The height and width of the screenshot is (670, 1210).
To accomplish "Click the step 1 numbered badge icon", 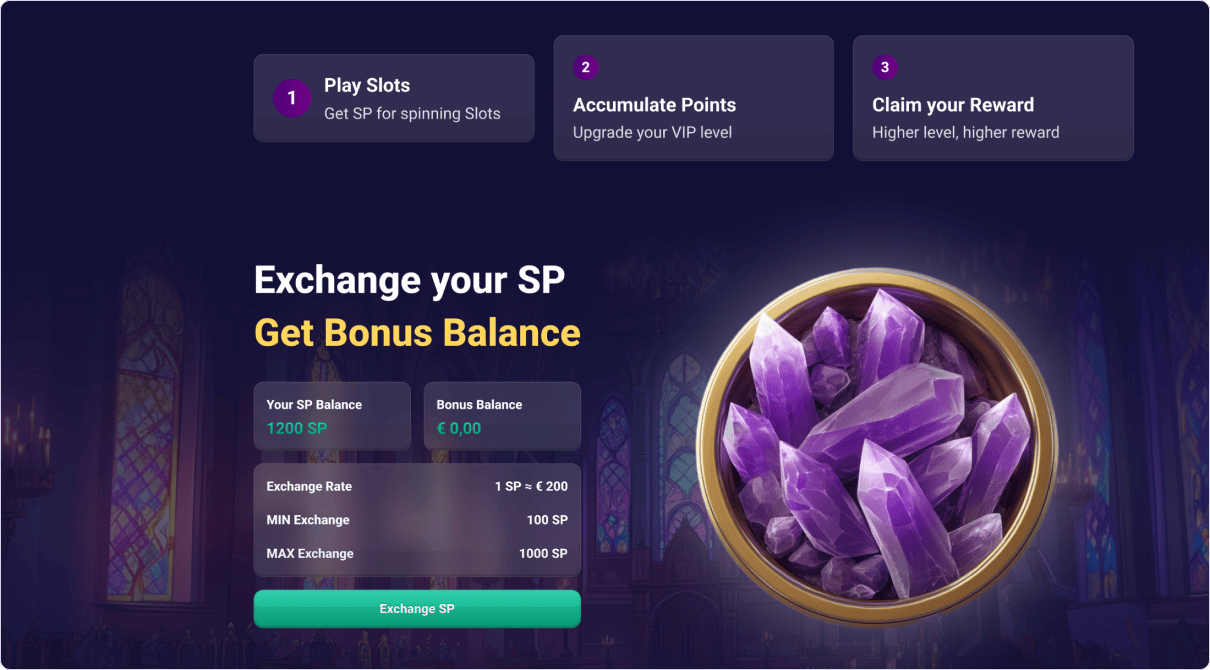I will 292,98.
